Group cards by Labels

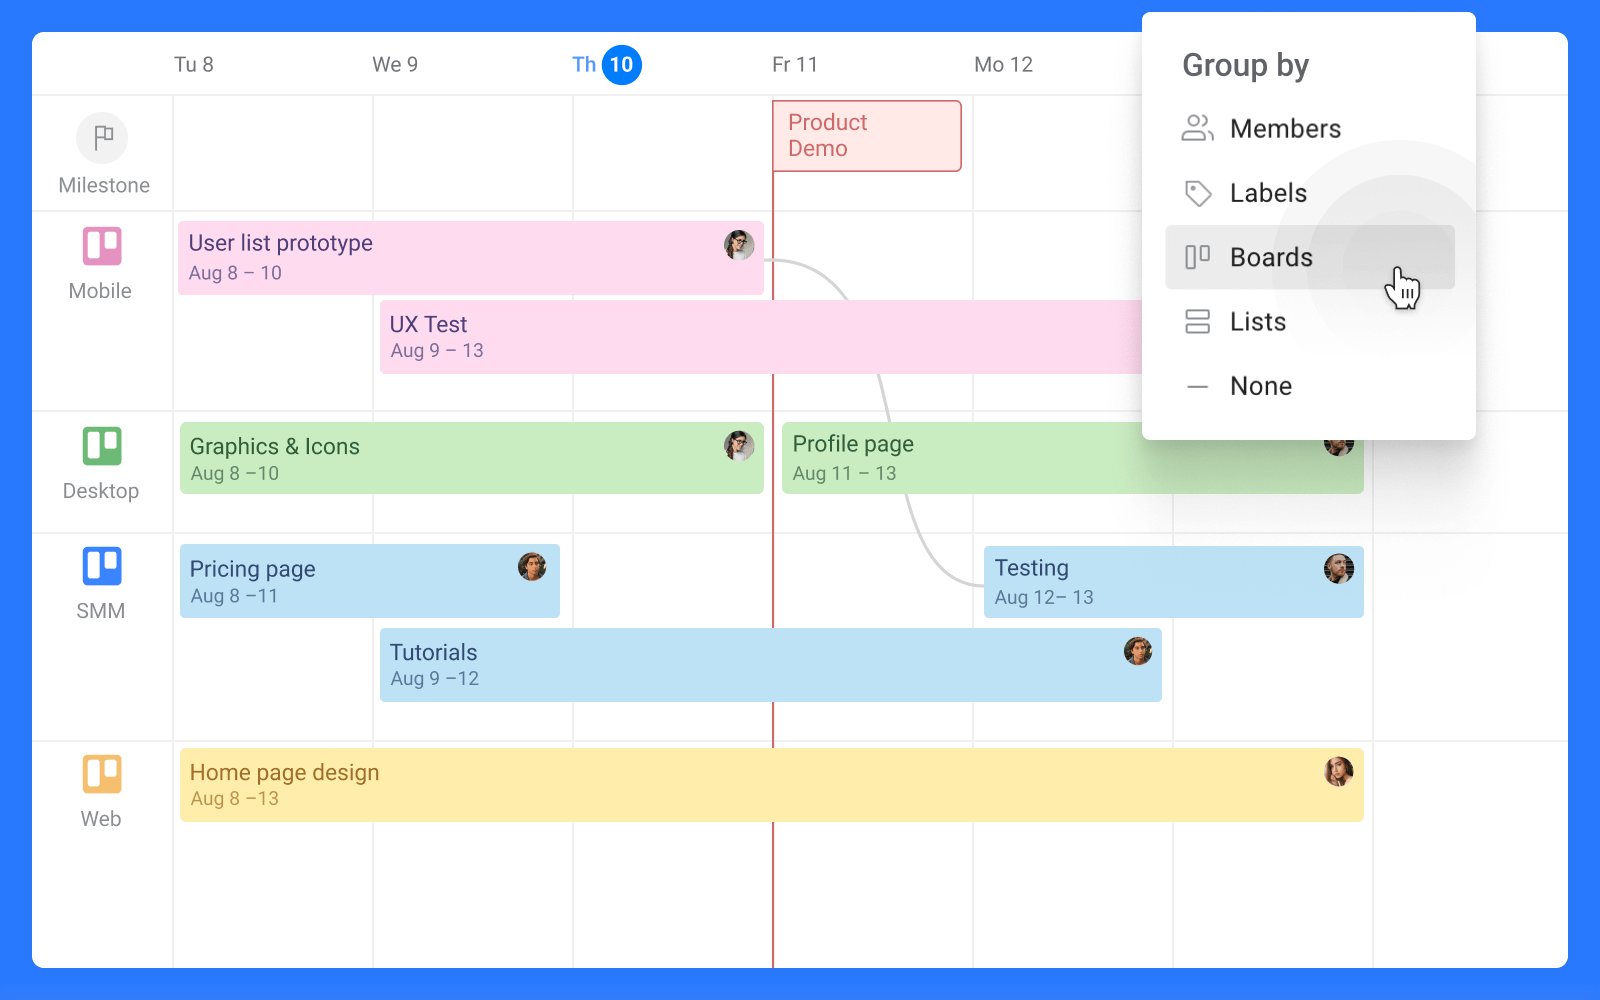click(x=1268, y=193)
